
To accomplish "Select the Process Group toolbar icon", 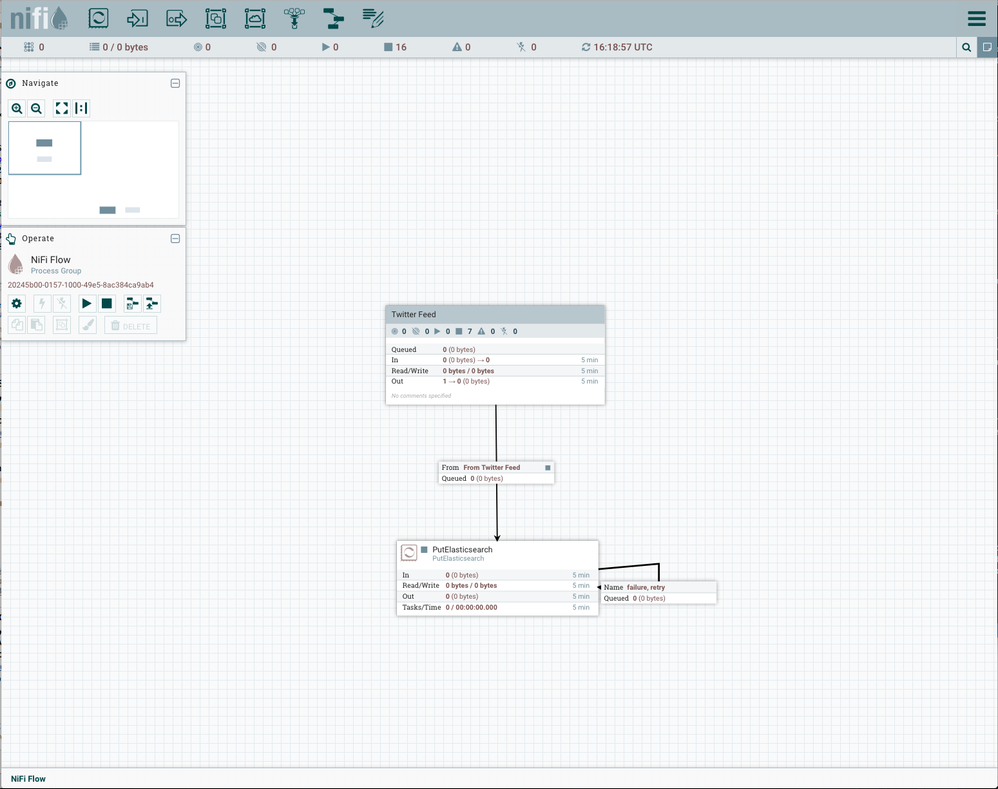I will coord(216,18).
